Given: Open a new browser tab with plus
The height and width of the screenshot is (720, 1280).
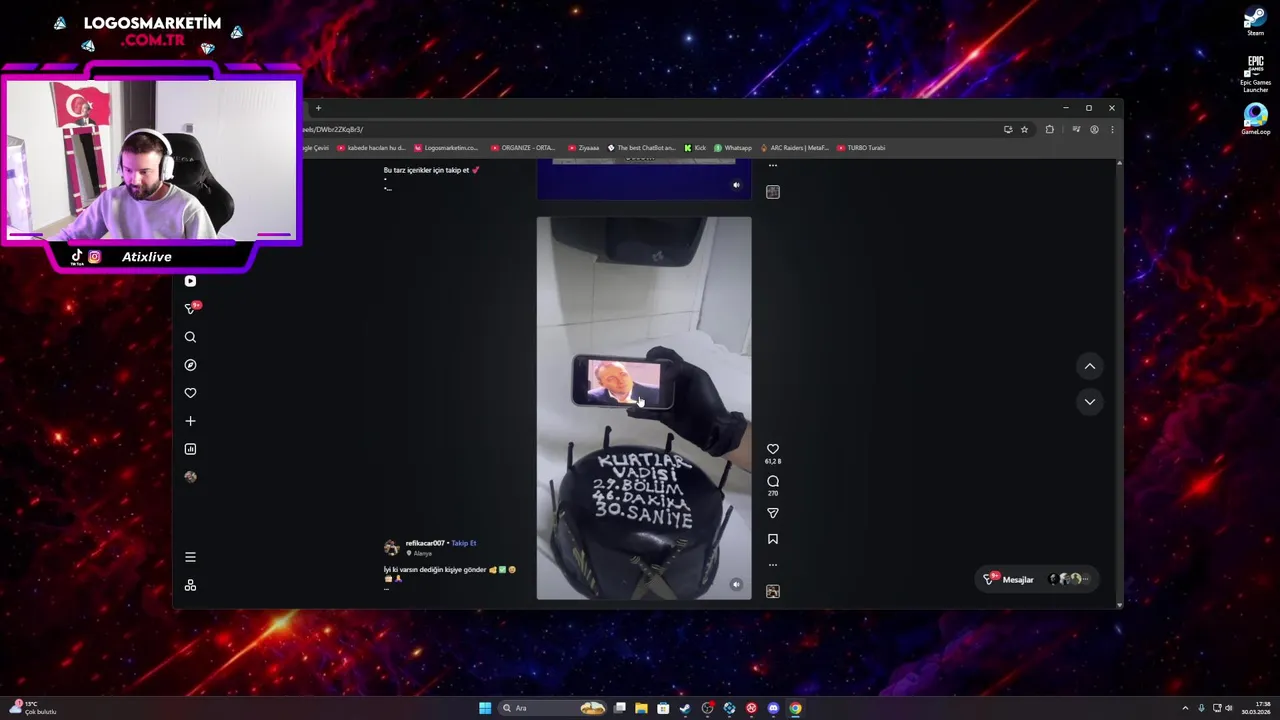Looking at the screenshot, I should [x=318, y=108].
